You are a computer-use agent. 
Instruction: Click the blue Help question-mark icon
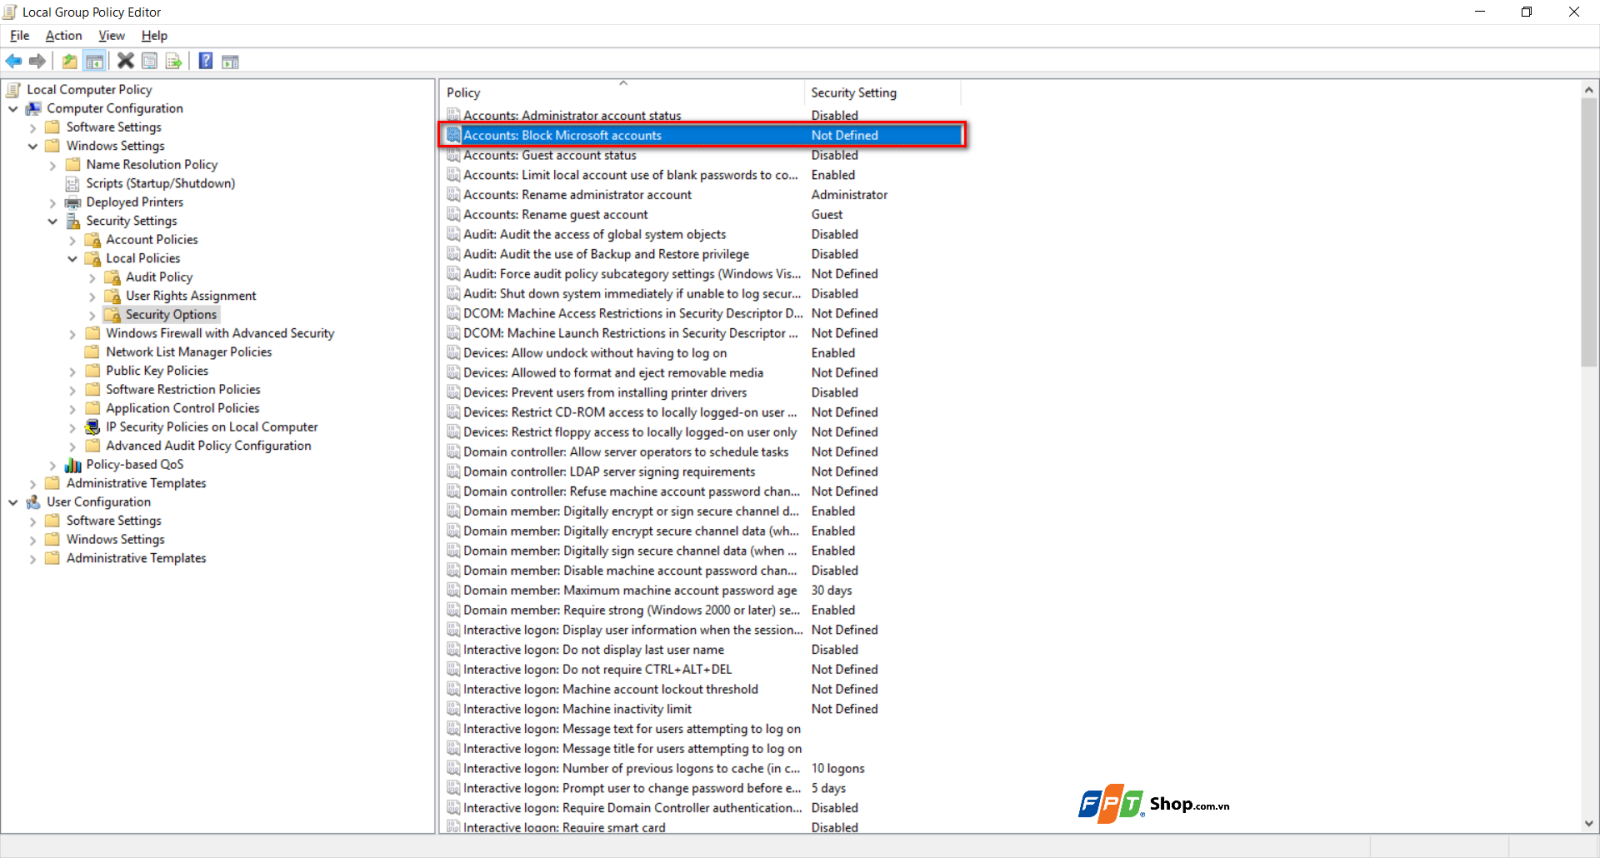click(x=205, y=61)
